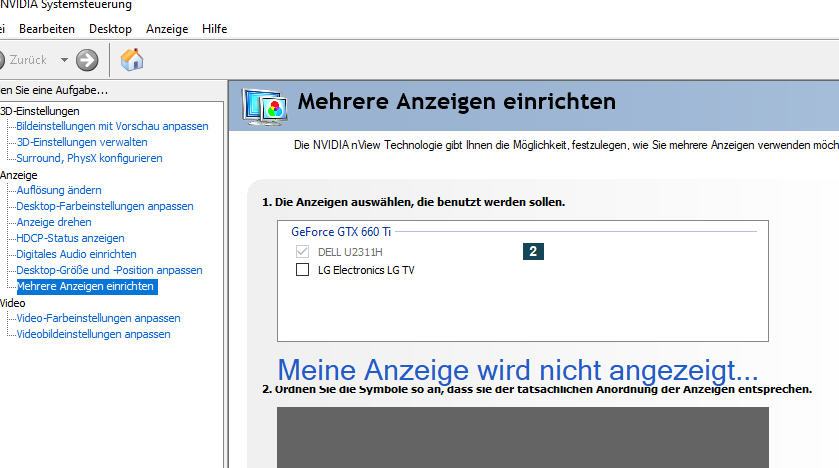839x468 pixels.
Task: Click the forward arrow navigation button
Action: click(87, 60)
